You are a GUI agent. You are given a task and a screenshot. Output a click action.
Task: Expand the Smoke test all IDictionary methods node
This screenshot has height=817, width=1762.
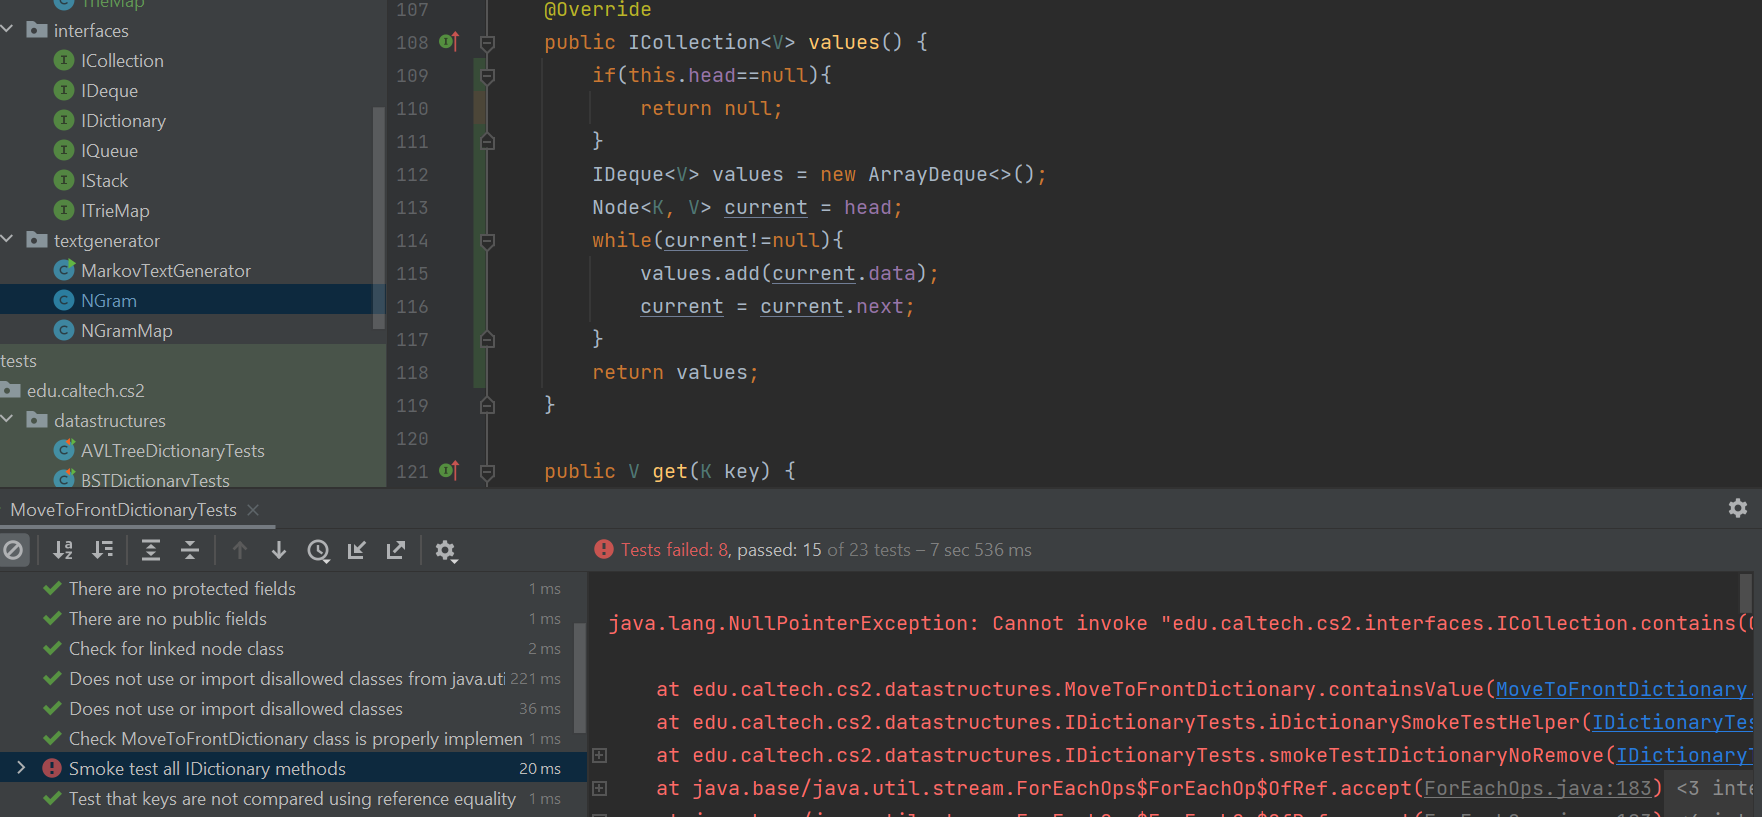21,768
